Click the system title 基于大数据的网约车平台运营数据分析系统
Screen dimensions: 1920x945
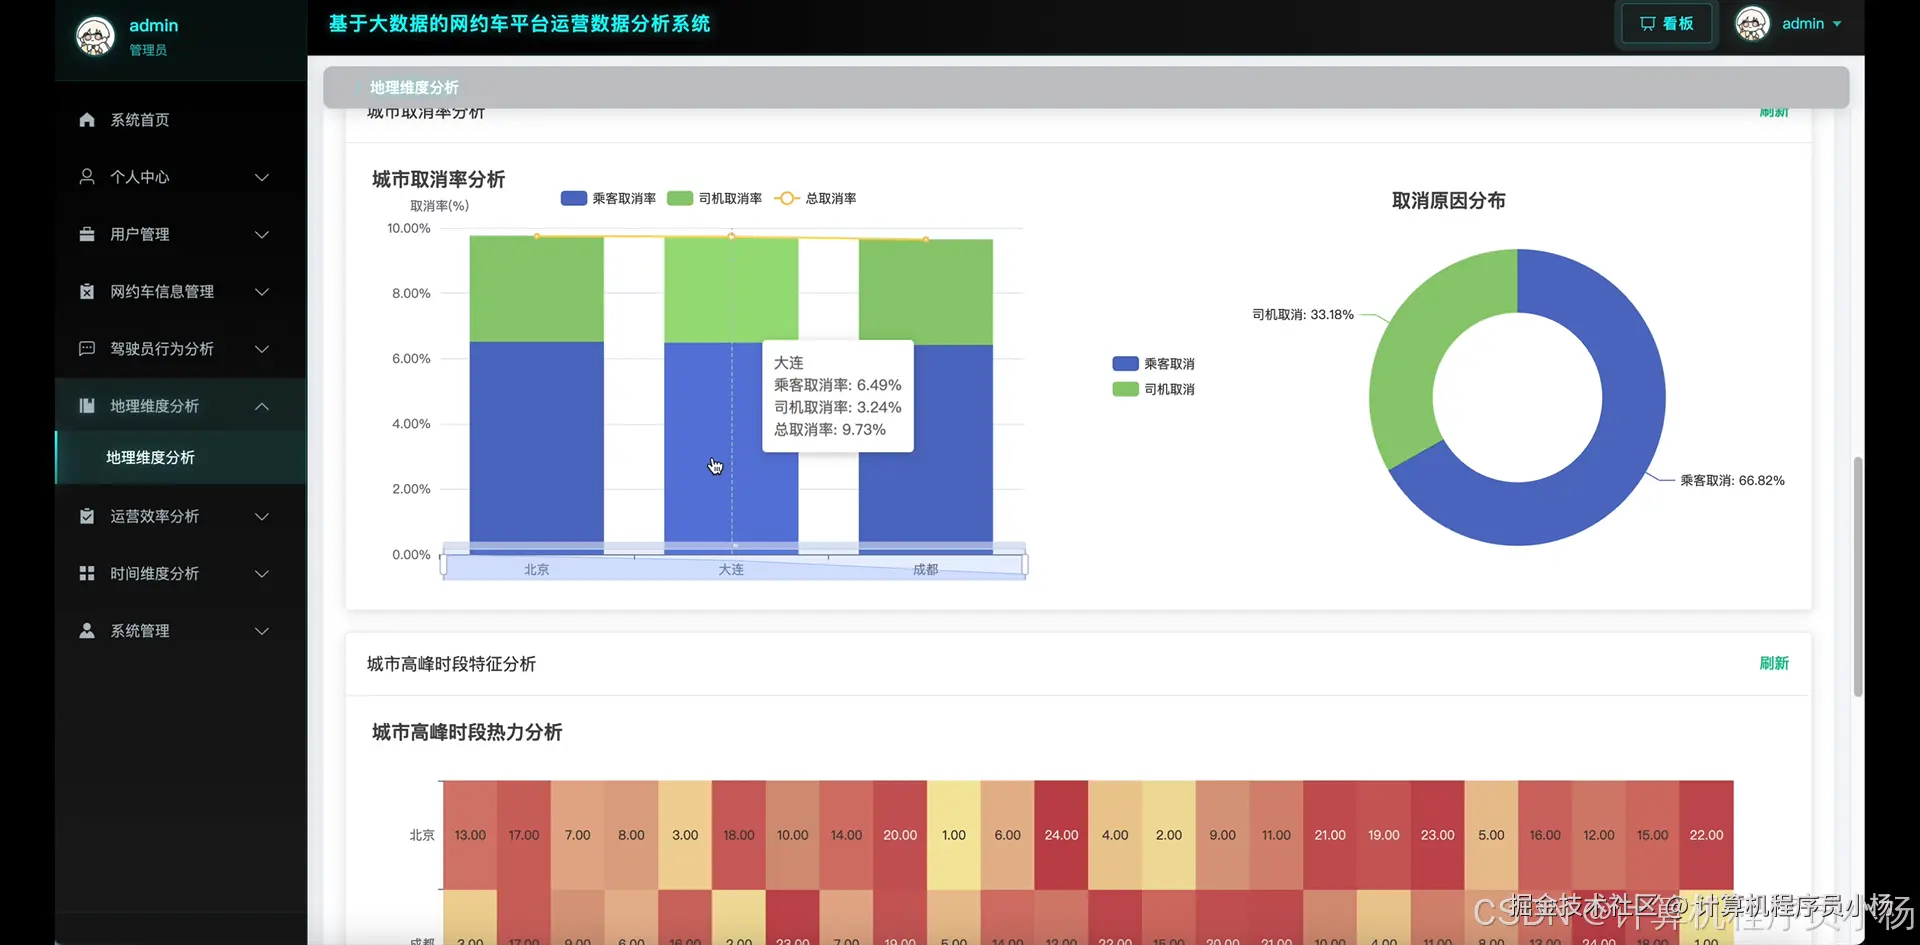pos(519,23)
